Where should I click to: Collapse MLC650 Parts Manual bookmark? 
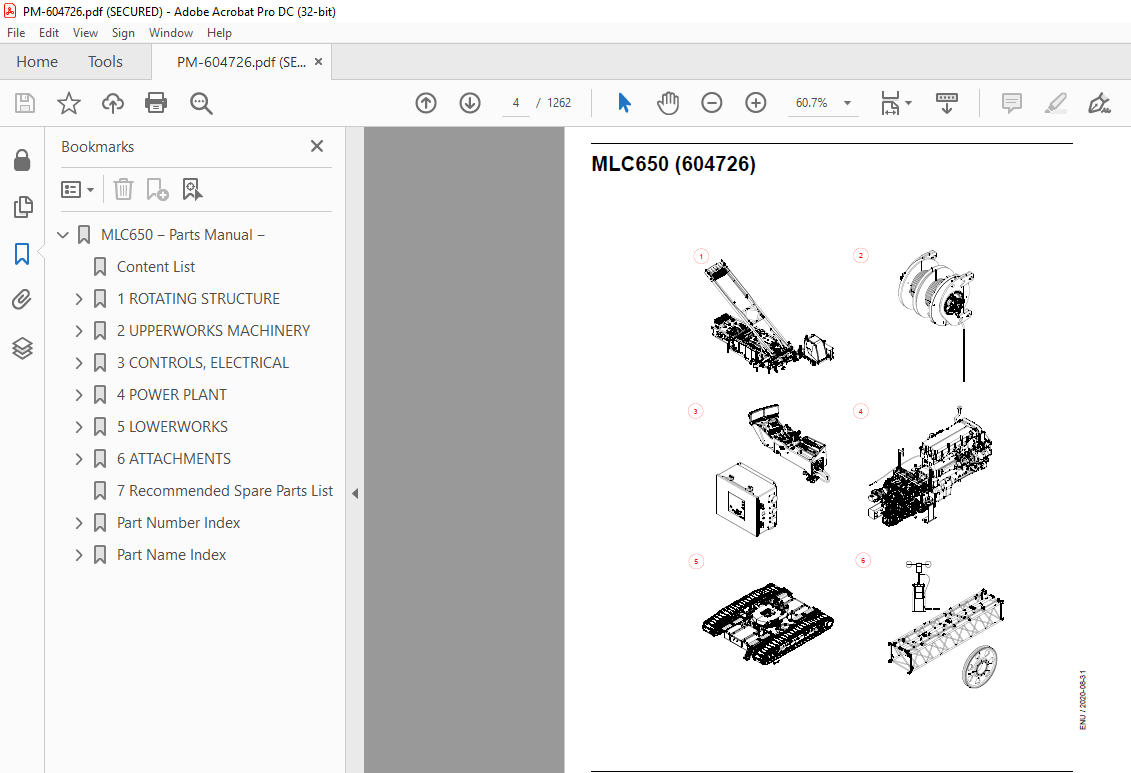(x=63, y=235)
